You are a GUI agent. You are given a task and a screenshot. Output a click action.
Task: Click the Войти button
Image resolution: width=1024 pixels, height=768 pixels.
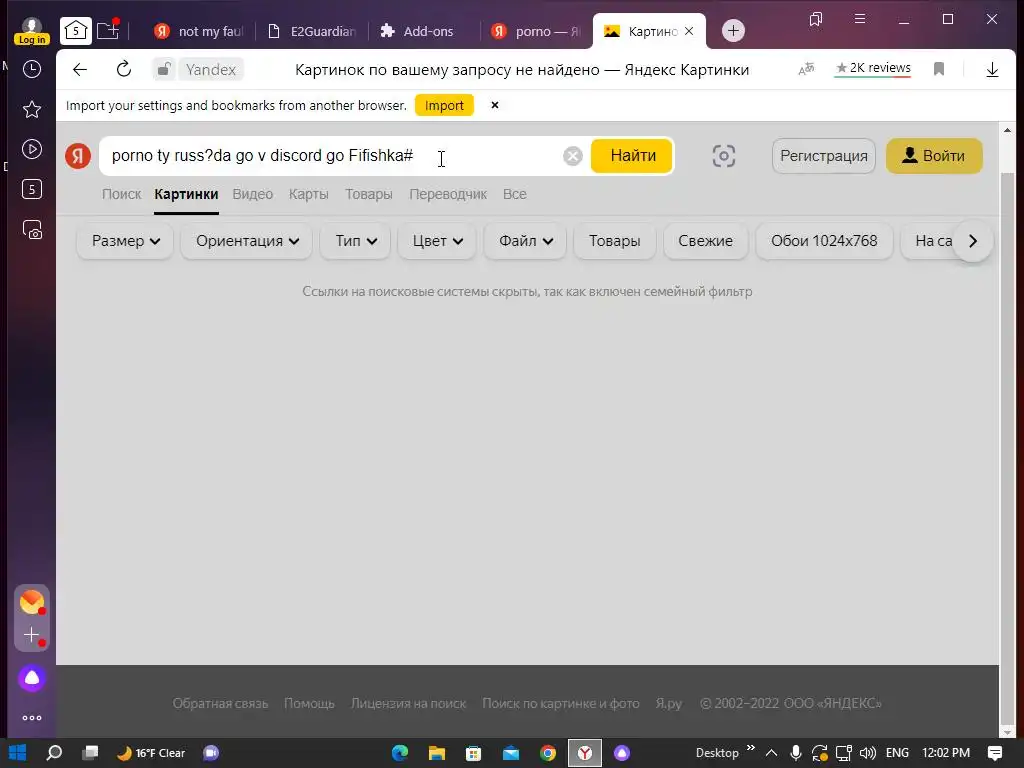[934, 156]
